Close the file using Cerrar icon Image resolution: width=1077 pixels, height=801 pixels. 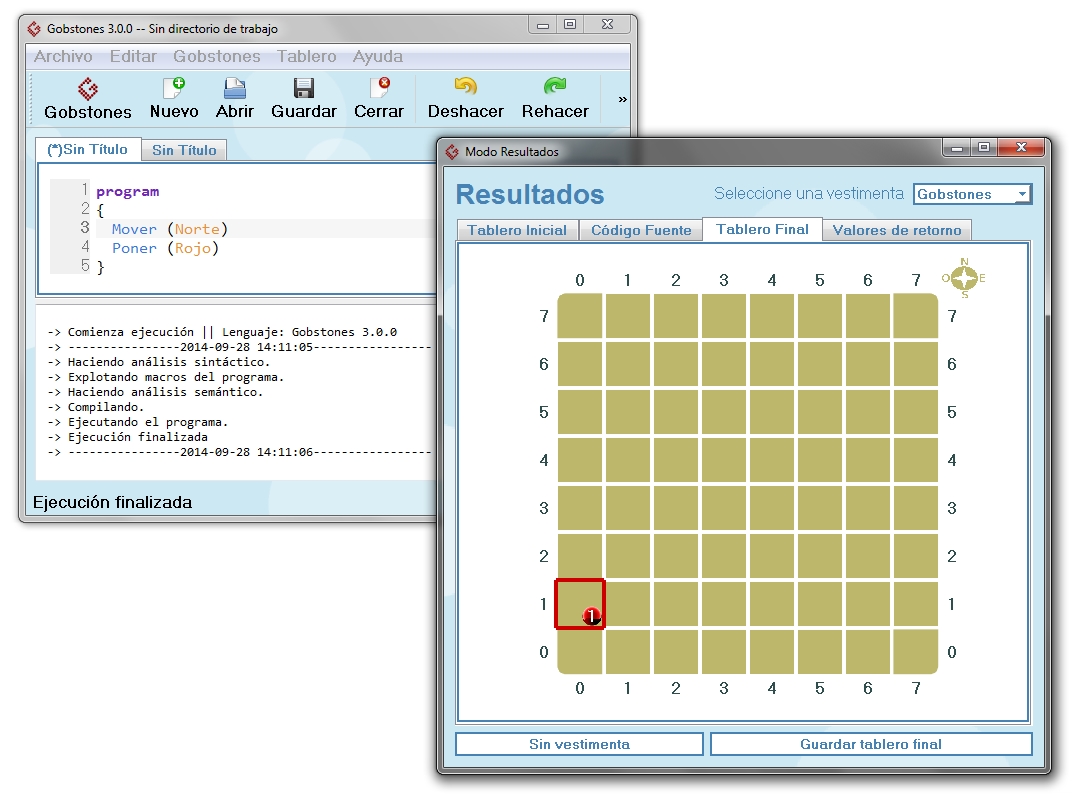pyautogui.click(x=379, y=98)
